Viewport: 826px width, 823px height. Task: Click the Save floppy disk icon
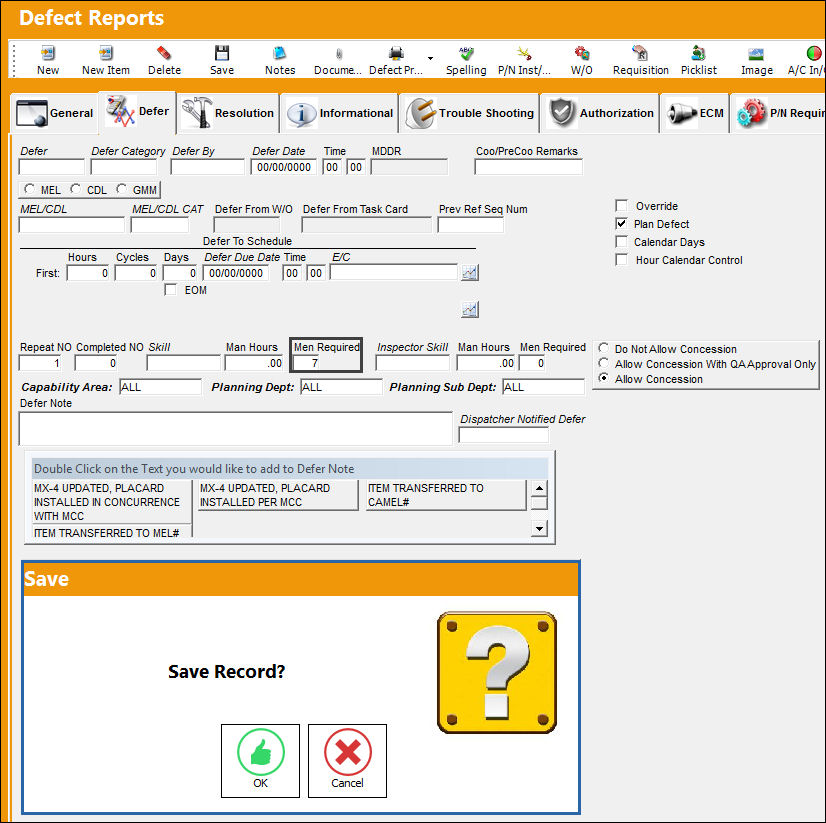[222, 53]
